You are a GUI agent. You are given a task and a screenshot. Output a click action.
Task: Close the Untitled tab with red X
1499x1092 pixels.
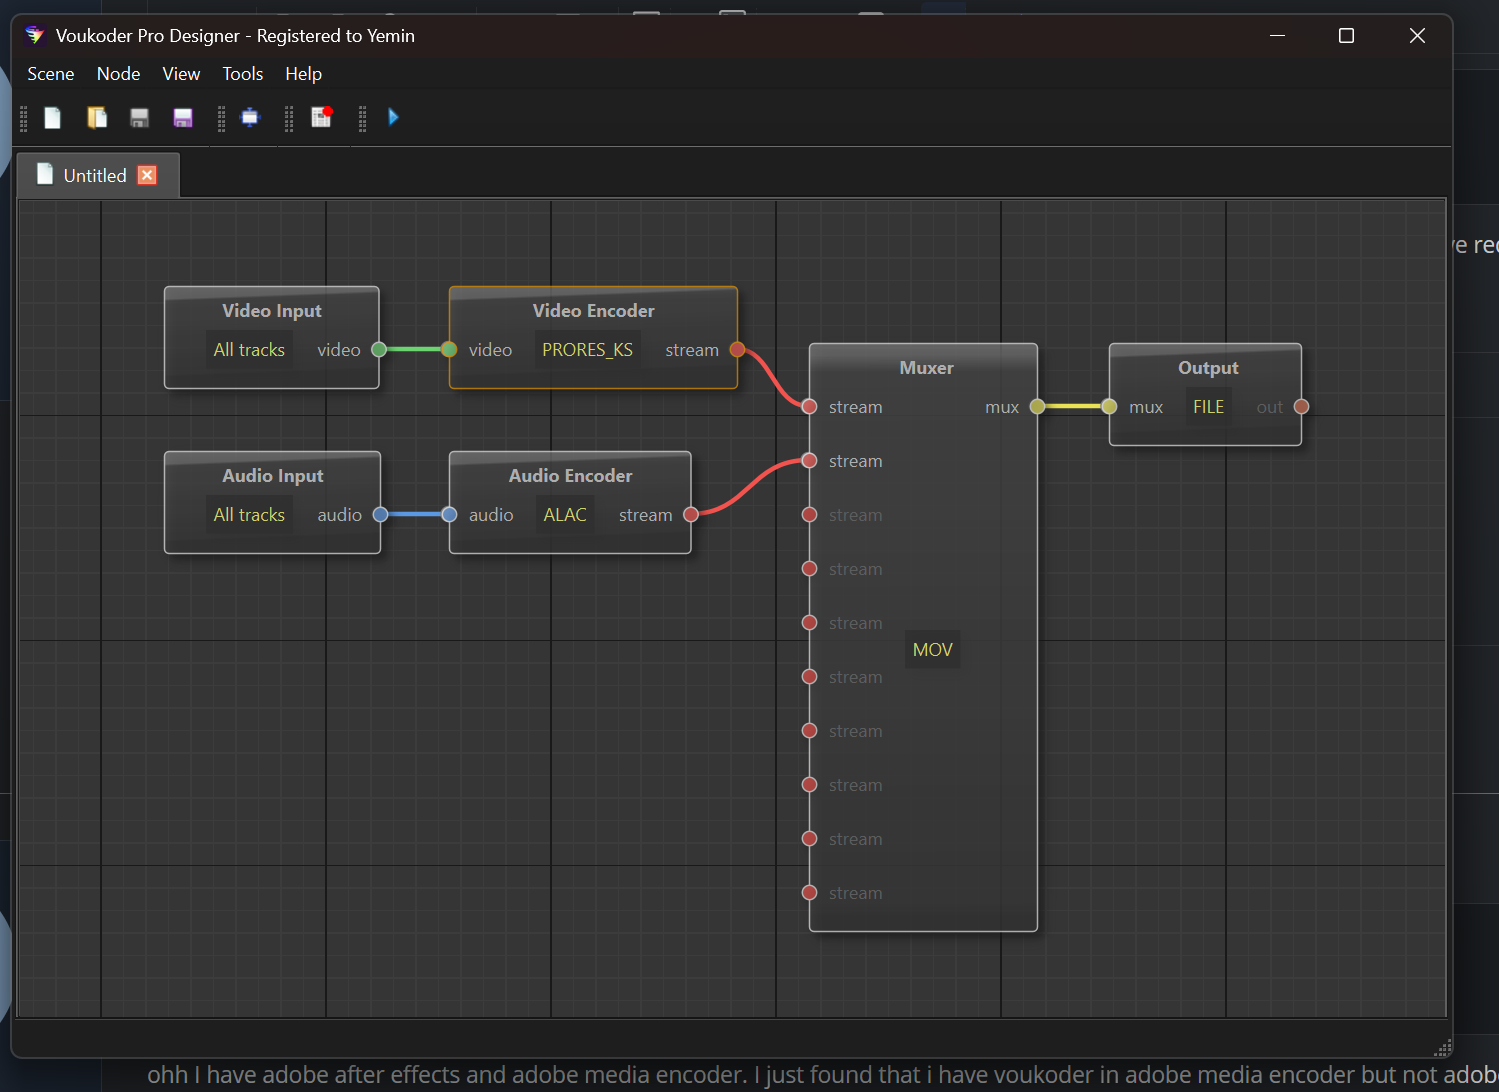coord(147,175)
